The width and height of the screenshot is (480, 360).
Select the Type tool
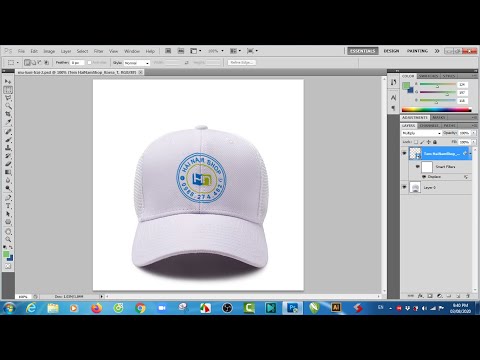pyautogui.click(x=8, y=206)
